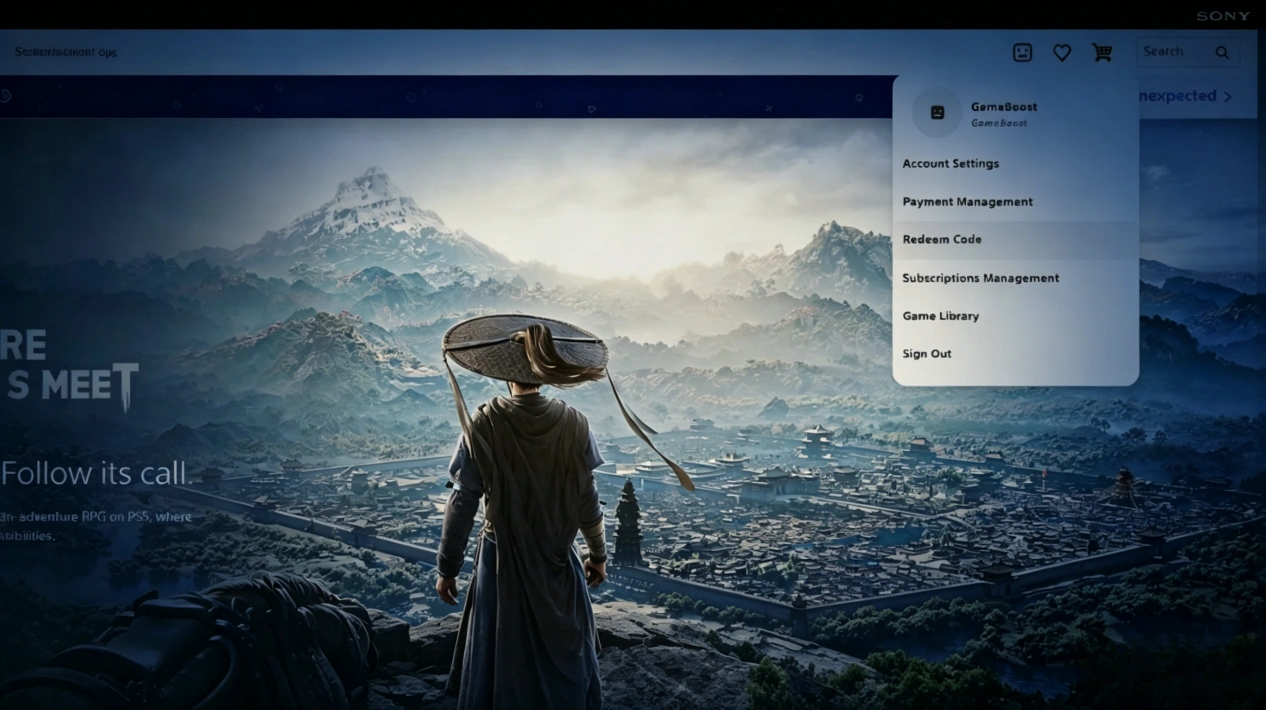The height and width of the screenshot is (710, 1266).
Task: Click the profile avatar icon in header
Action: click(1021, 53)
